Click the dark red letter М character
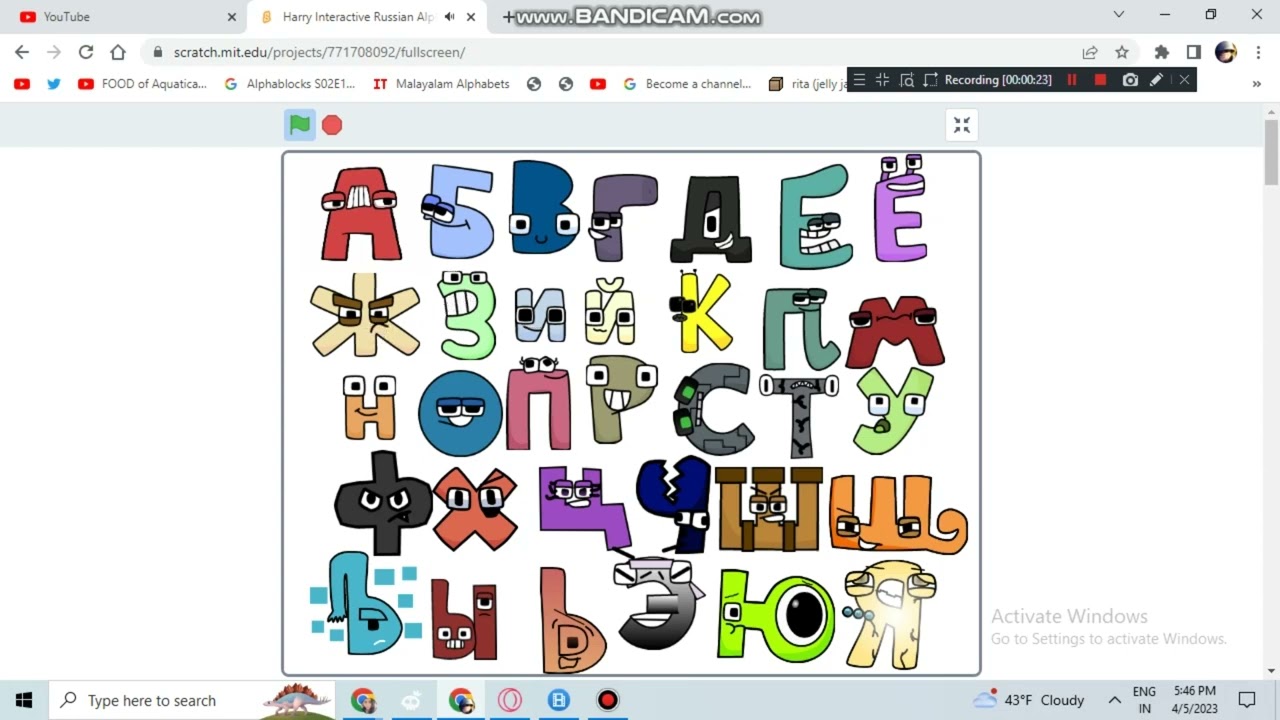This screenshot has width=1280, height=720. pos(895,332)
